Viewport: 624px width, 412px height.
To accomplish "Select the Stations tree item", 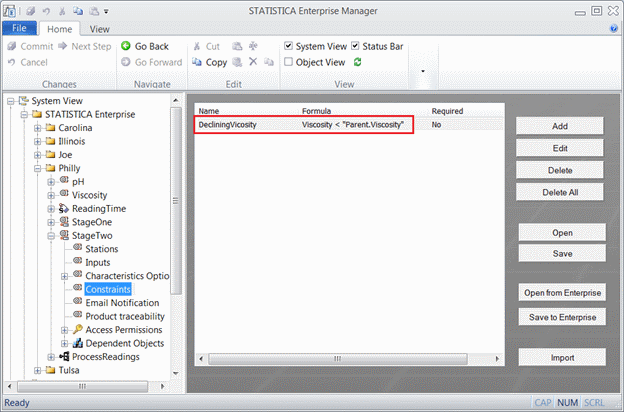I will pyautogui.click(x=101, y=249).
